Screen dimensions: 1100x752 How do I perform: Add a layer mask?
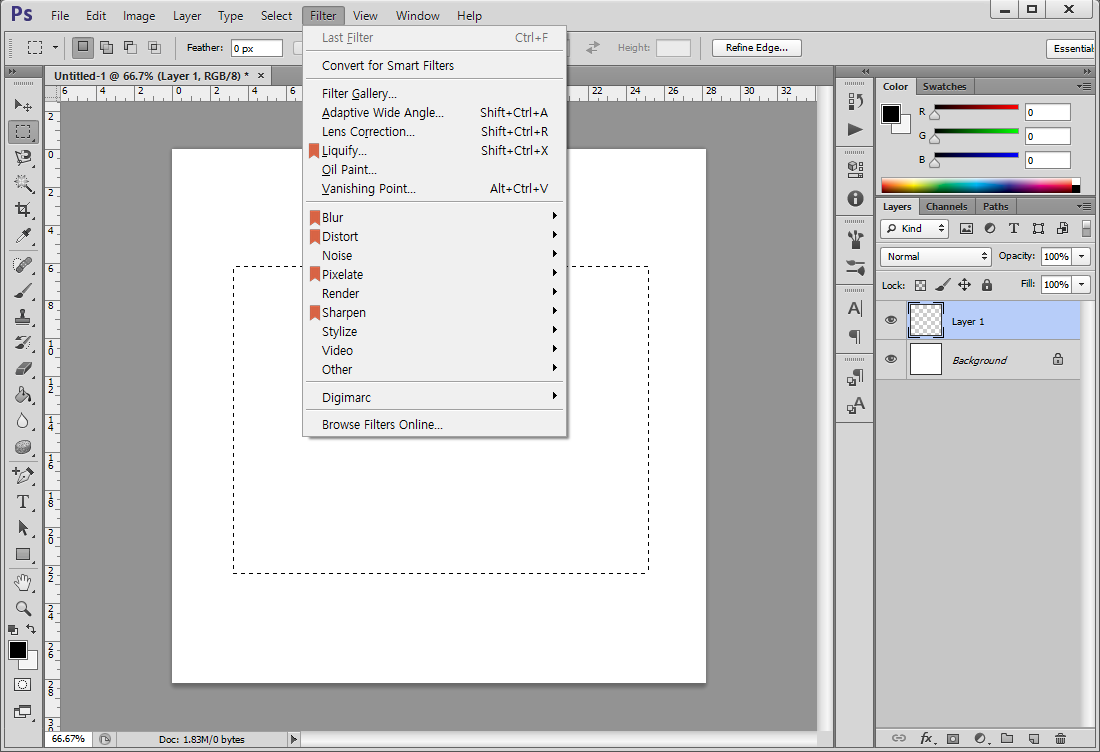(953, 738)
